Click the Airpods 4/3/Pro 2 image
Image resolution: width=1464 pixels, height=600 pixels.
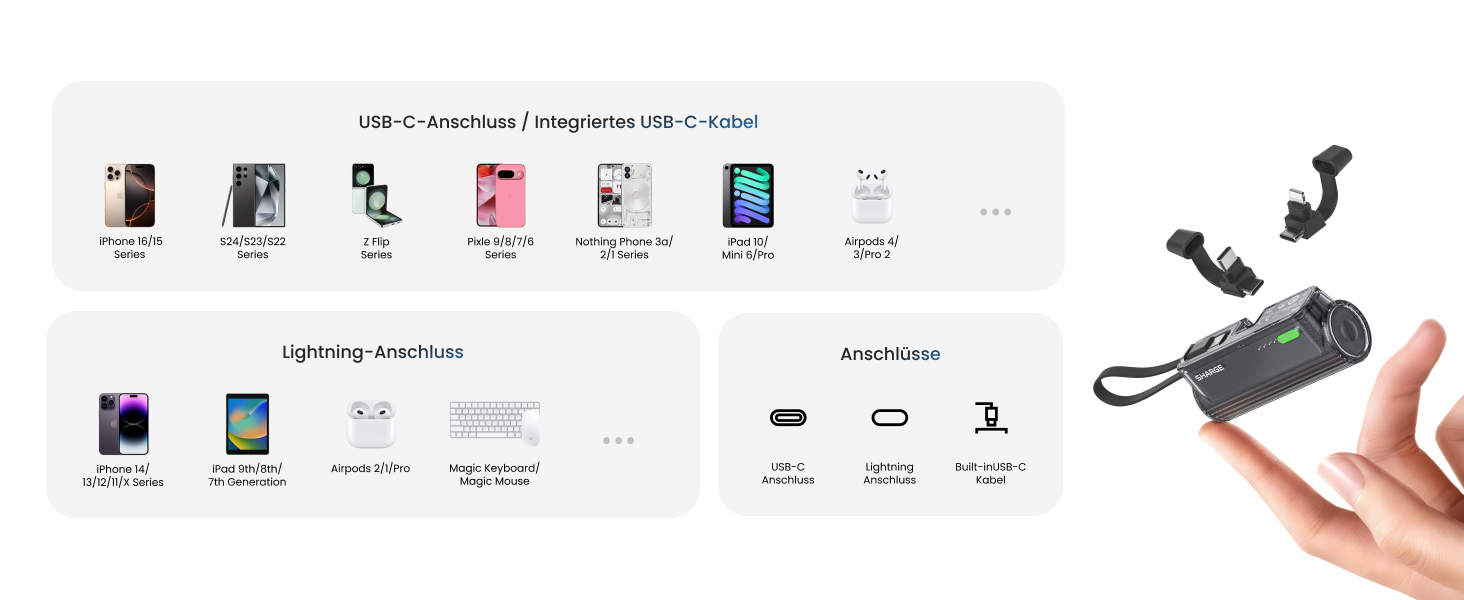pos(871,196)
